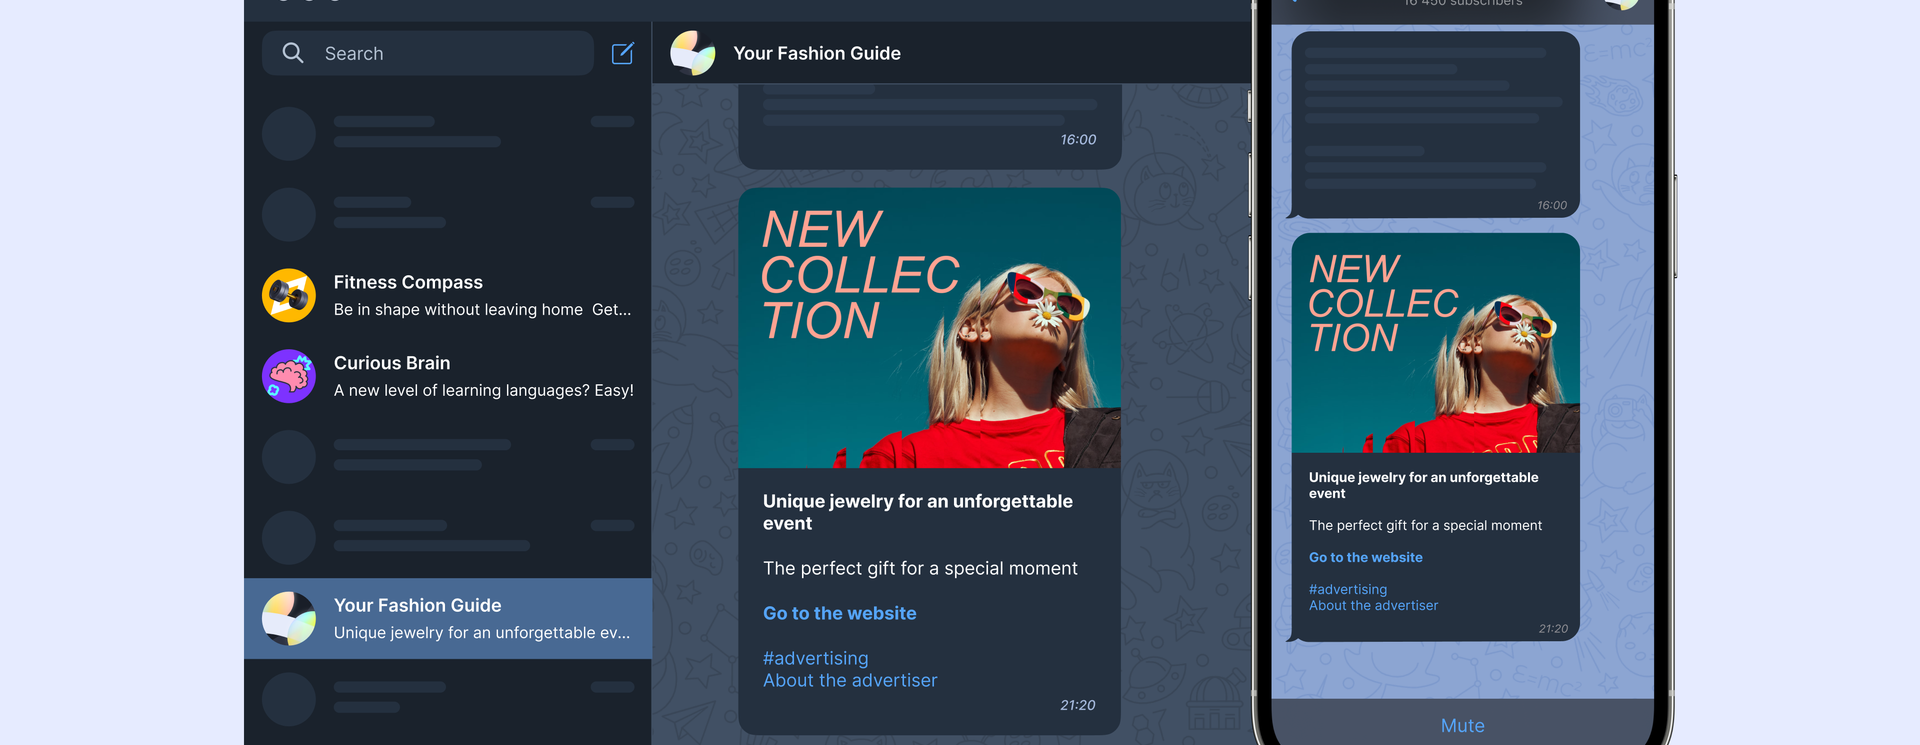This screenshot has width=1920, height=745.
Task: Click the "Unique jewelry for an unforgettable ev..." sidebar preview
Action: point(482,632)
